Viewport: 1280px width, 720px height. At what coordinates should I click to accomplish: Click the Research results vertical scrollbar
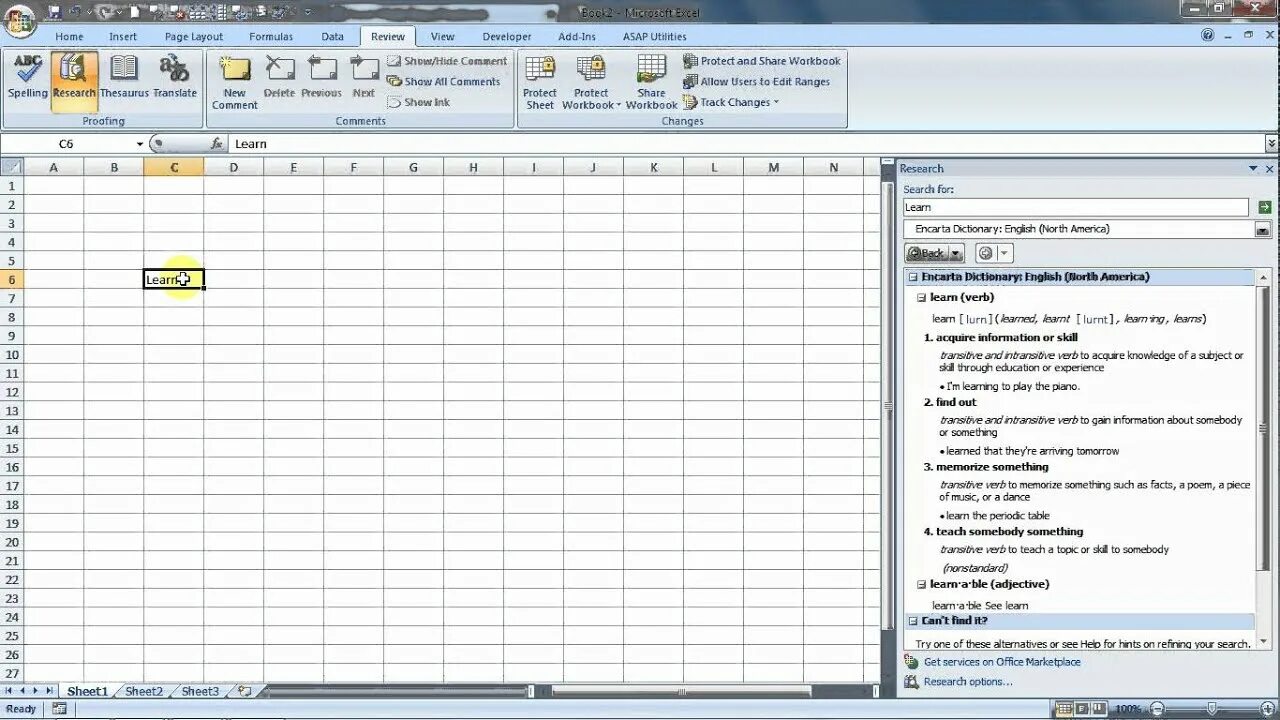[1264, 458]
